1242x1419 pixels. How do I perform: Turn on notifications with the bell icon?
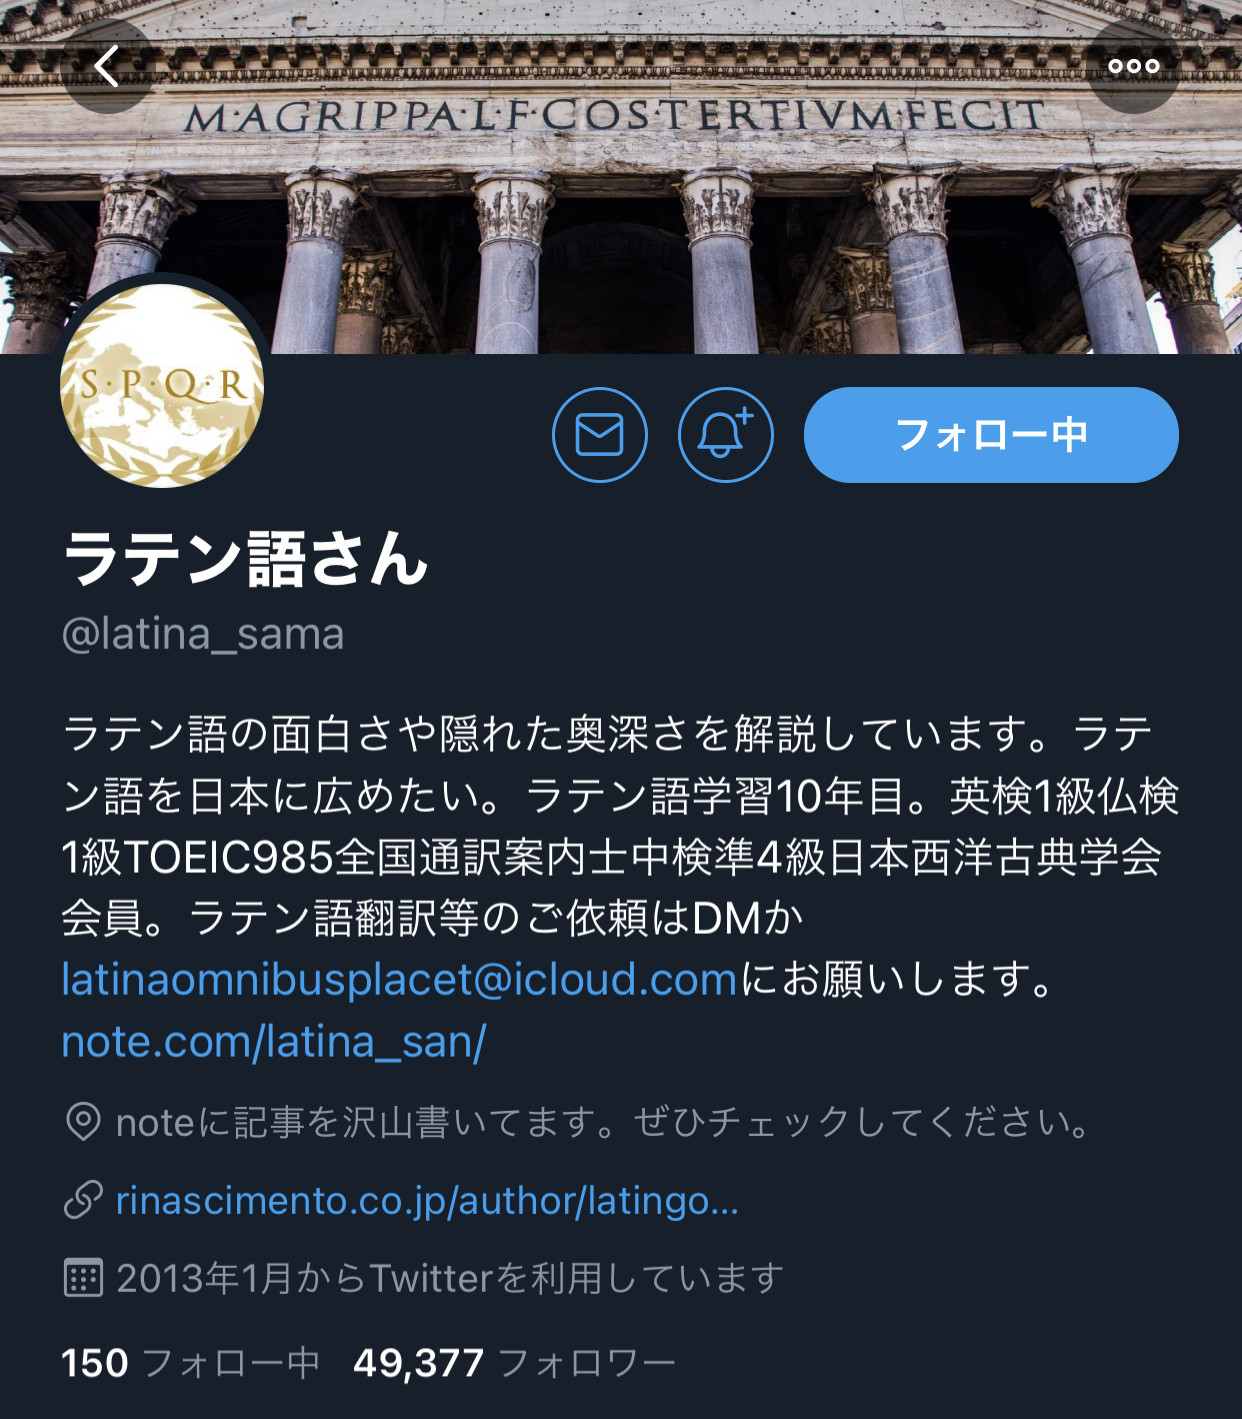click(726, 435)
